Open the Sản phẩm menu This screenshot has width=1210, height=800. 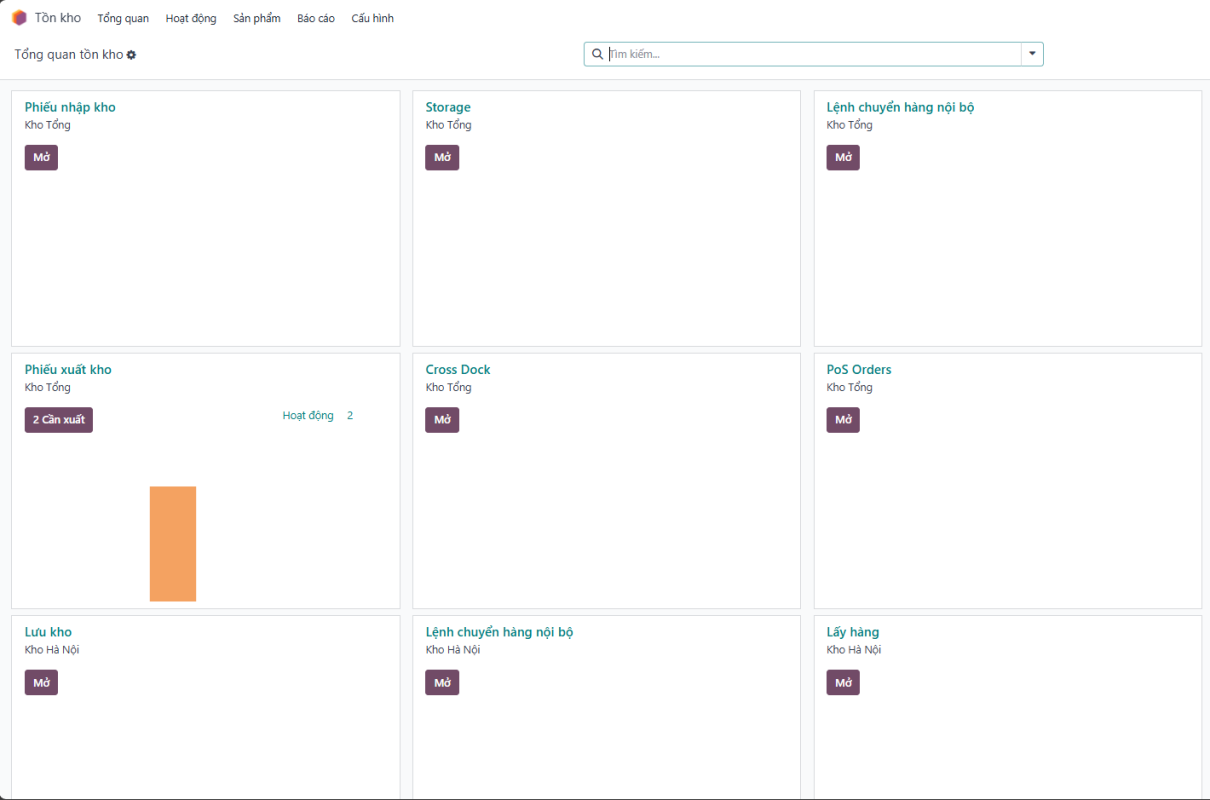(257, 18)
